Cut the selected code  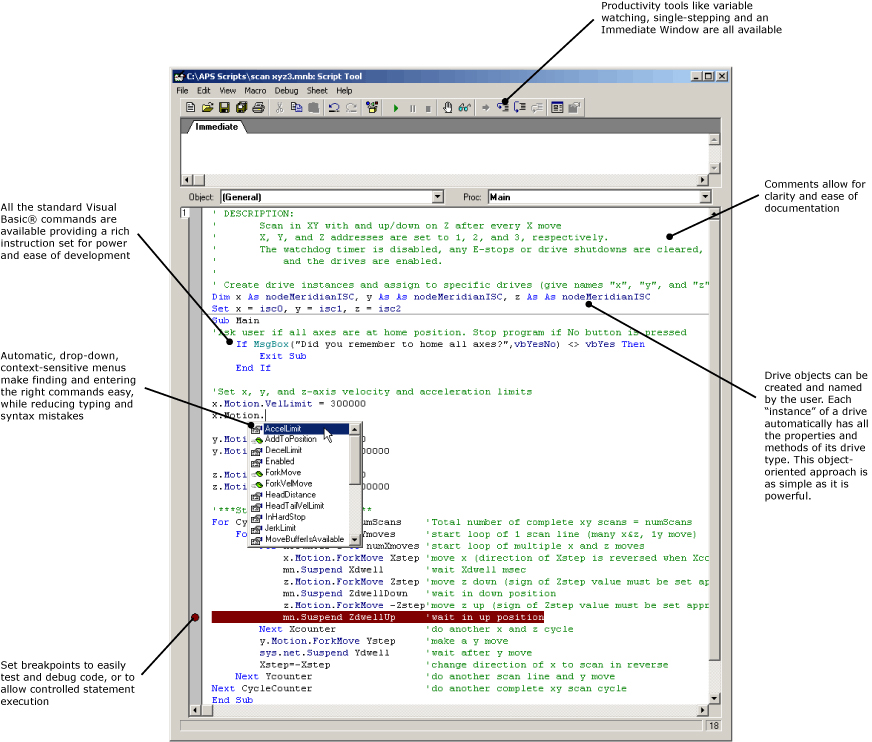click(x=281, y=107)
